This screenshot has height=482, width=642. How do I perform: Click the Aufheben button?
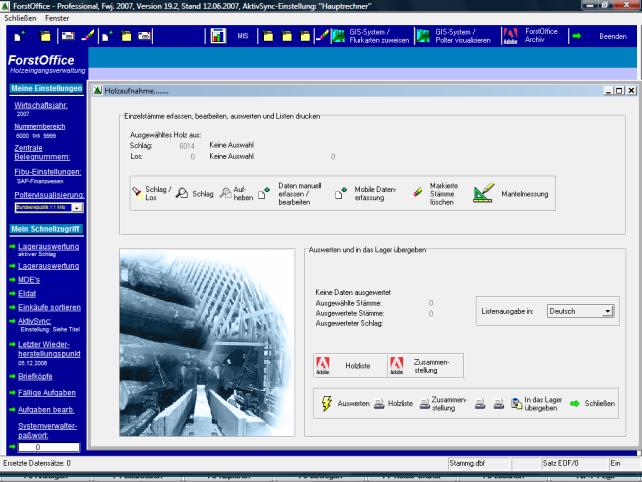[x=236, y=193]
